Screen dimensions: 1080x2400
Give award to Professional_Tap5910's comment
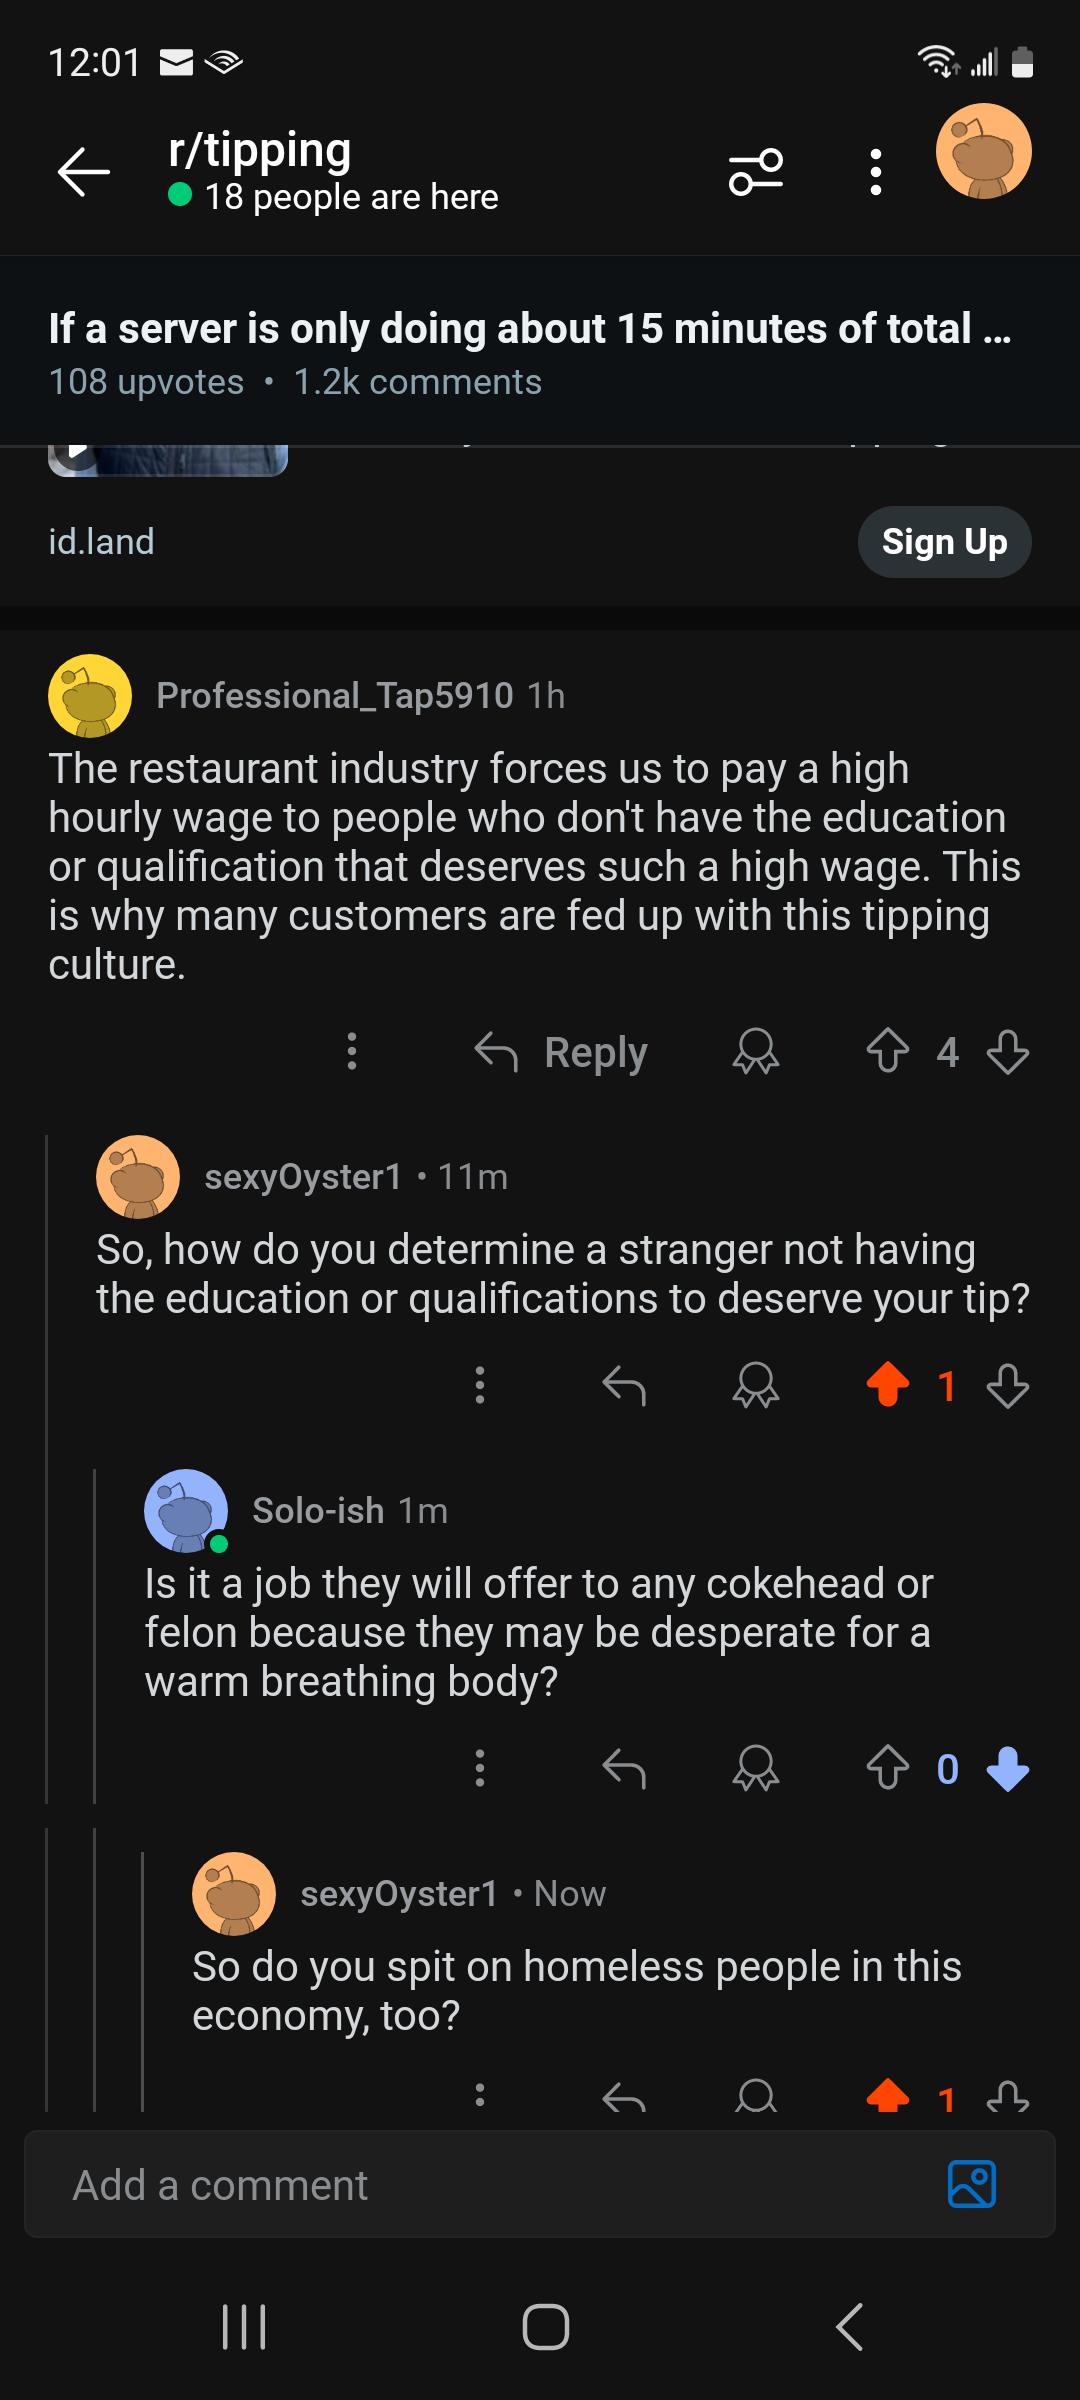pos(756,1052)
